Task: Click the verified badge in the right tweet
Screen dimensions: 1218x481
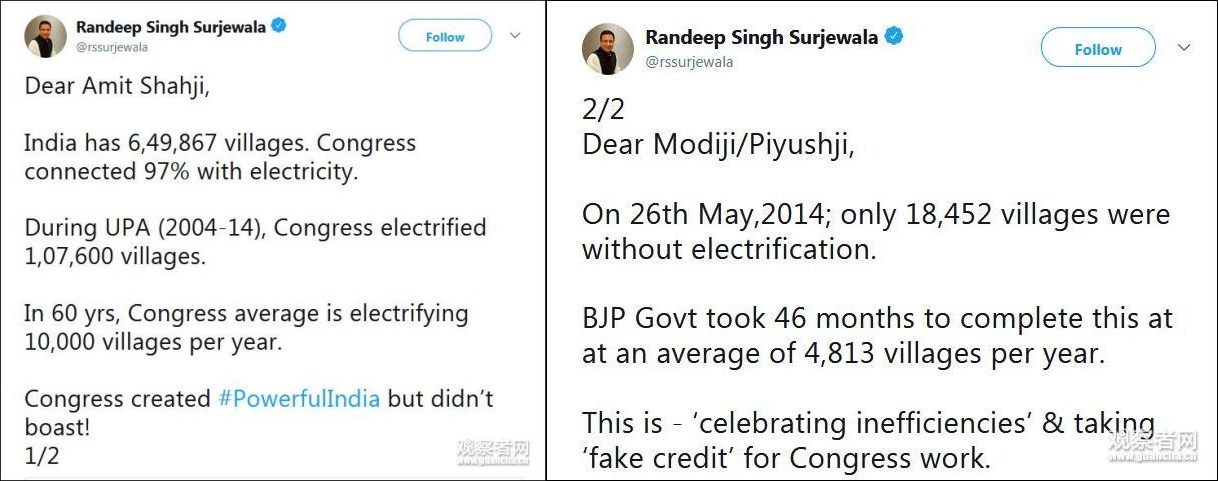Action: point(894,37)
